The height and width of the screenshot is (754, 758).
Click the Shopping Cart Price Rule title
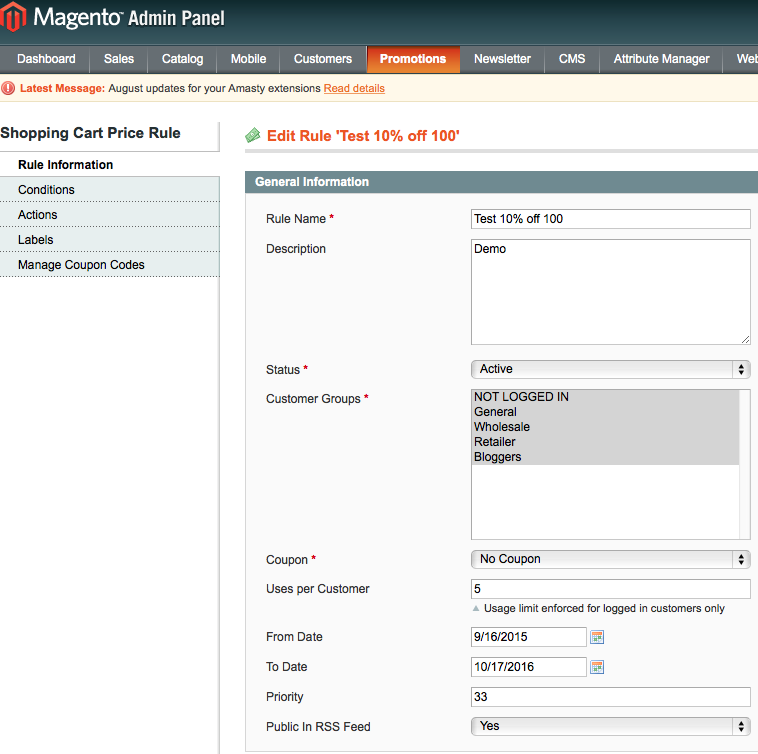click(x=90, y=133)
